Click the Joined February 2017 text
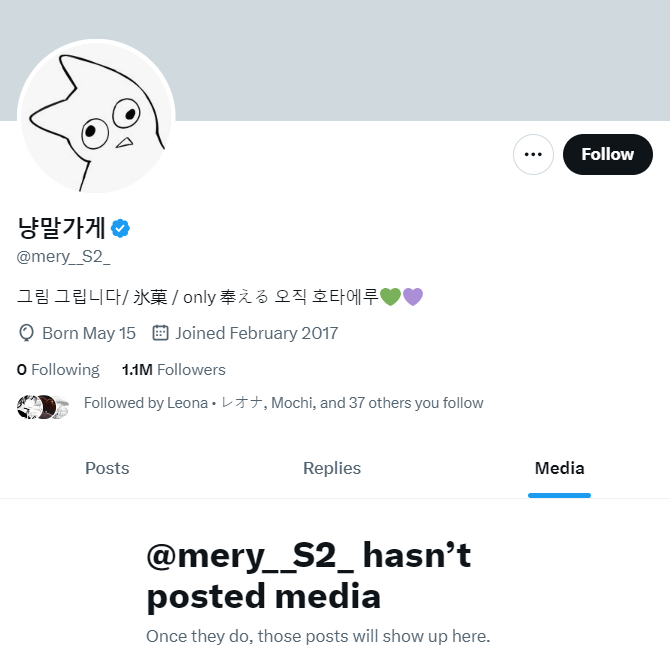Screen dimensions: 670x669 pos(256,333)
